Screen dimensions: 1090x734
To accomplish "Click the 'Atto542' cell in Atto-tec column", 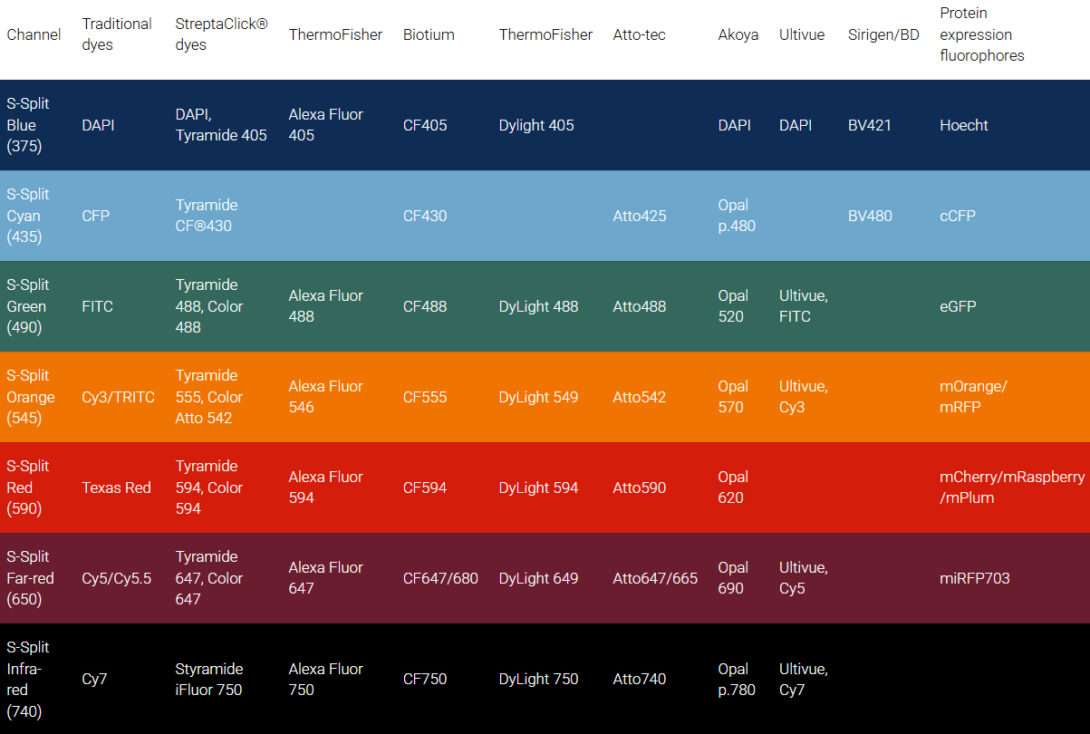I will click(639, 397).
